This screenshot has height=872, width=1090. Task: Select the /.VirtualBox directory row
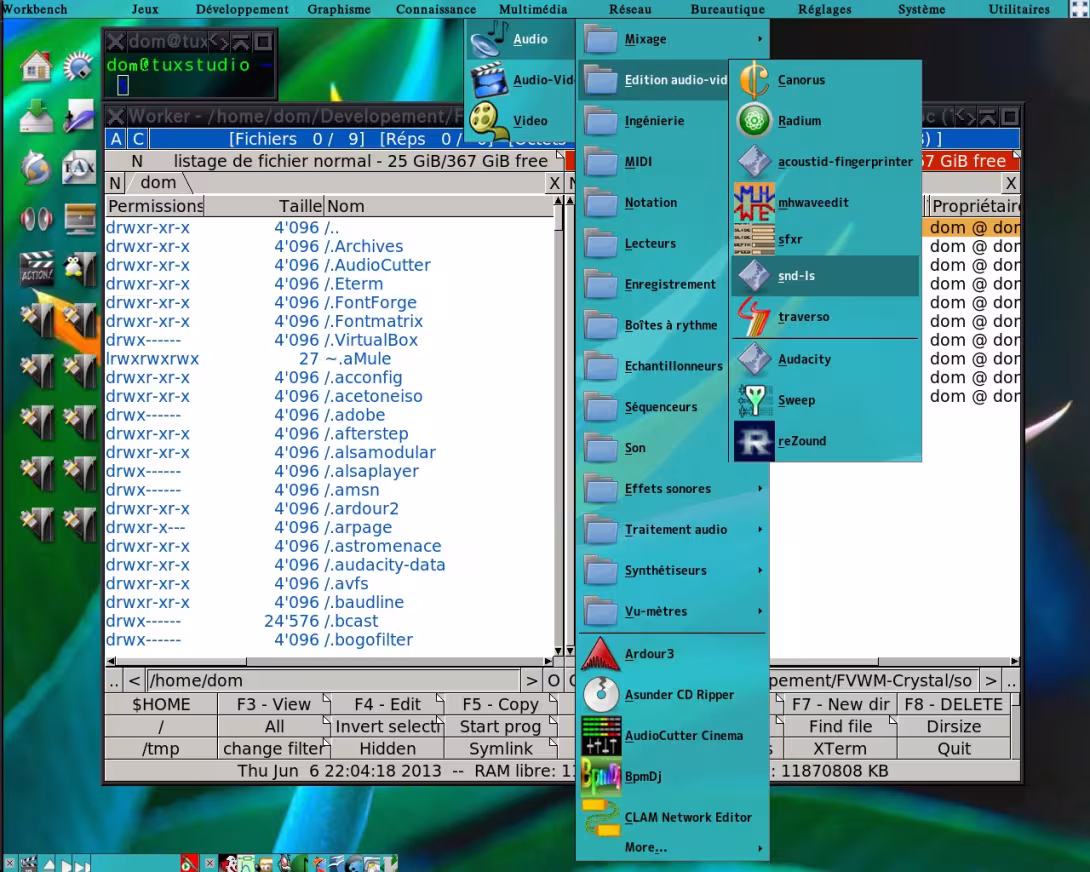tap(331, 340)
